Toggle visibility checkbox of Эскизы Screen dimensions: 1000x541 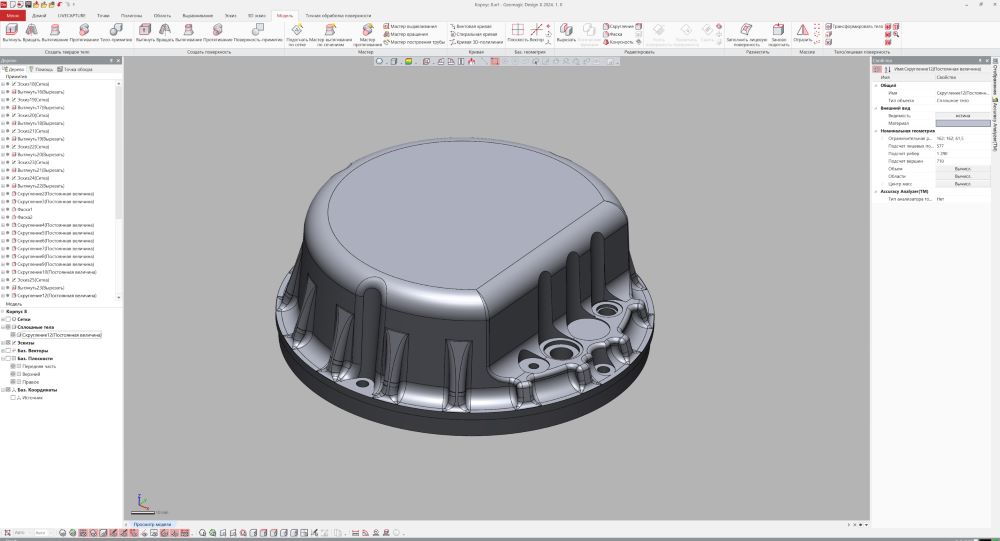[8, 343]
